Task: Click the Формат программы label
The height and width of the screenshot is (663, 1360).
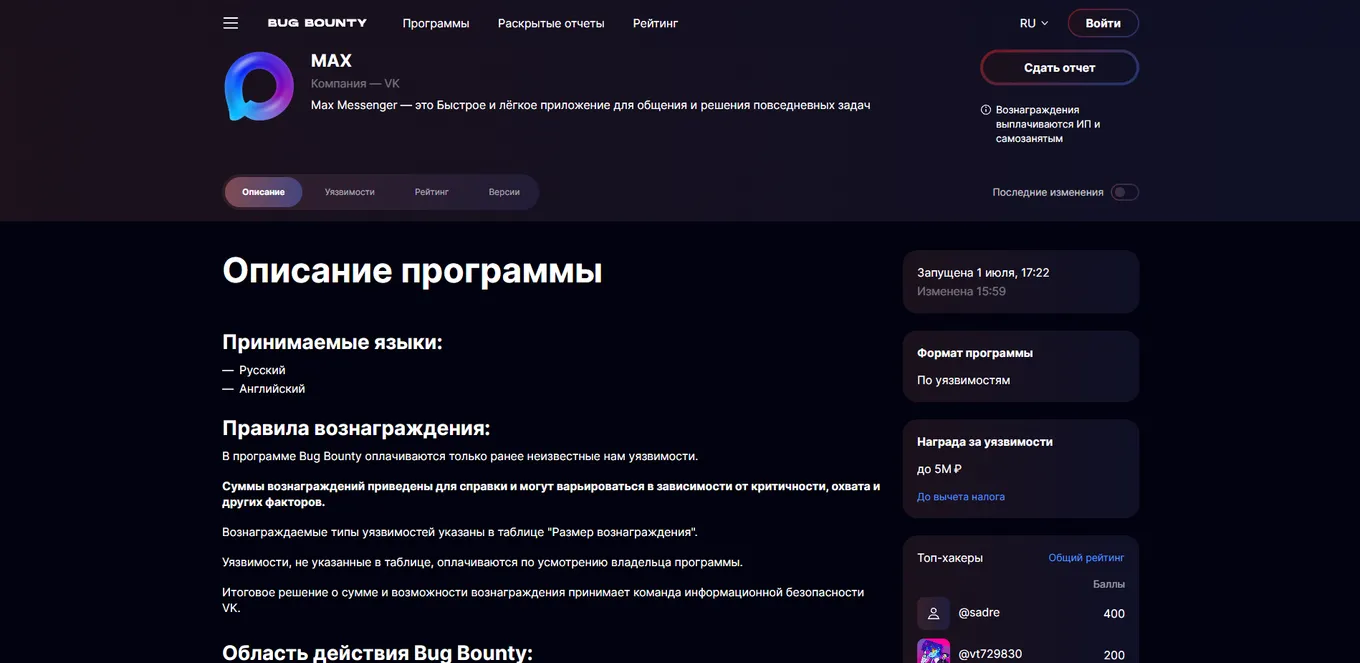Action: [x=975, y=353]
